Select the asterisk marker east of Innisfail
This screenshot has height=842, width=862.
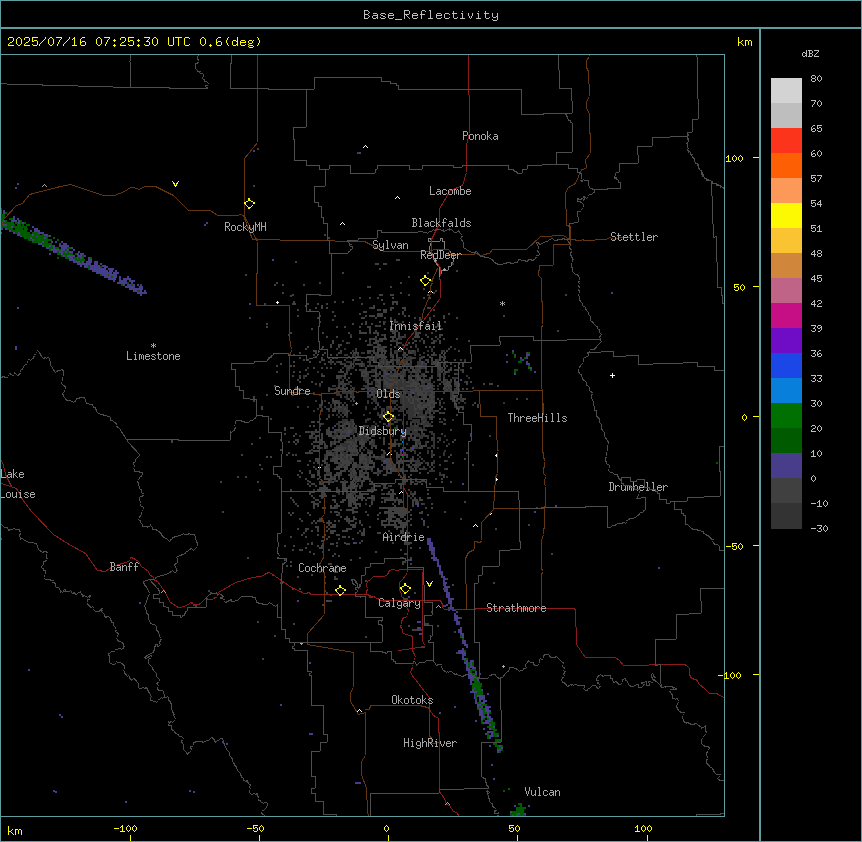502,303
